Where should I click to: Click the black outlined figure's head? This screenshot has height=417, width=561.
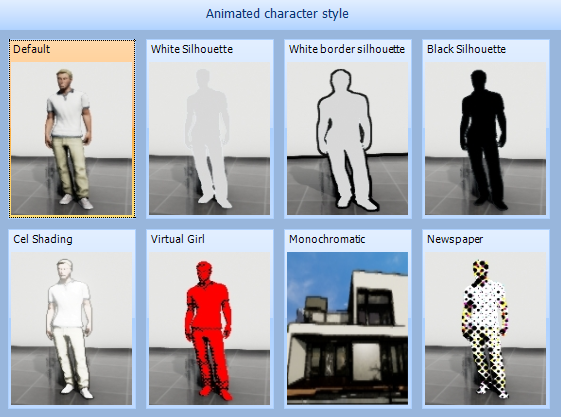pyautogui.click(x=341, y=81)
